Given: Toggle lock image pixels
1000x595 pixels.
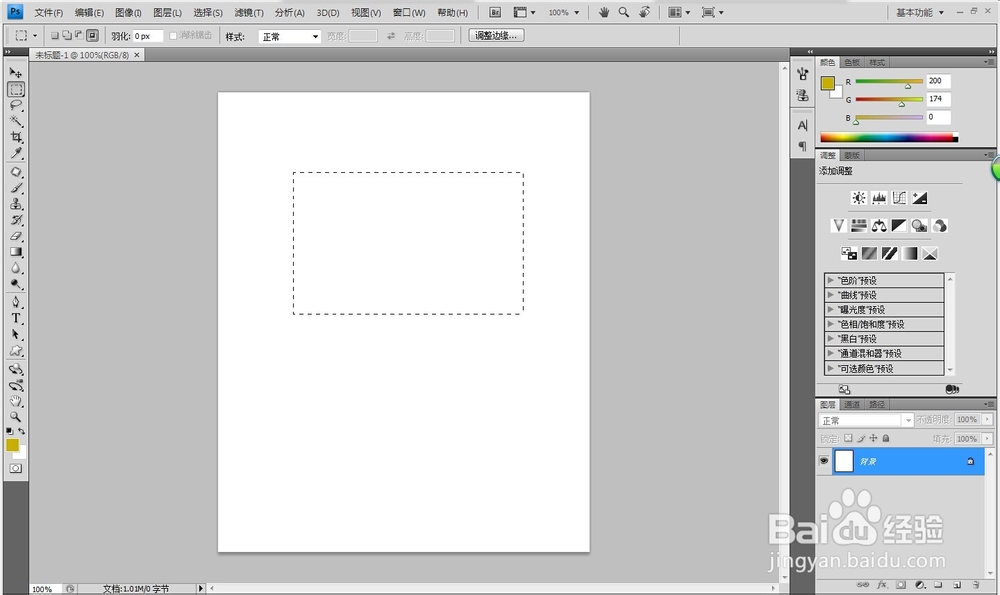Looking at the screenshot, I should [x=861, y=438].
